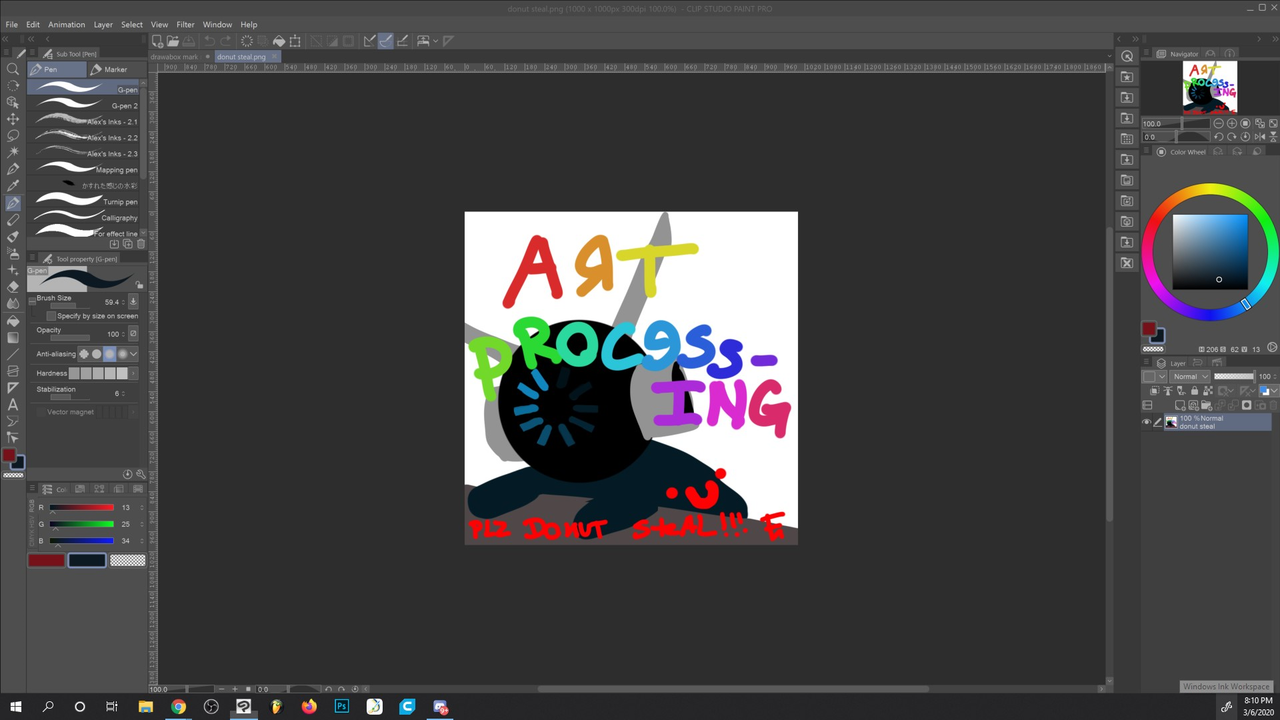Expand the Brush Size preset dropdown
Image resolution: width=1280 pixels, height=720 pixels.
click(133, 301)
